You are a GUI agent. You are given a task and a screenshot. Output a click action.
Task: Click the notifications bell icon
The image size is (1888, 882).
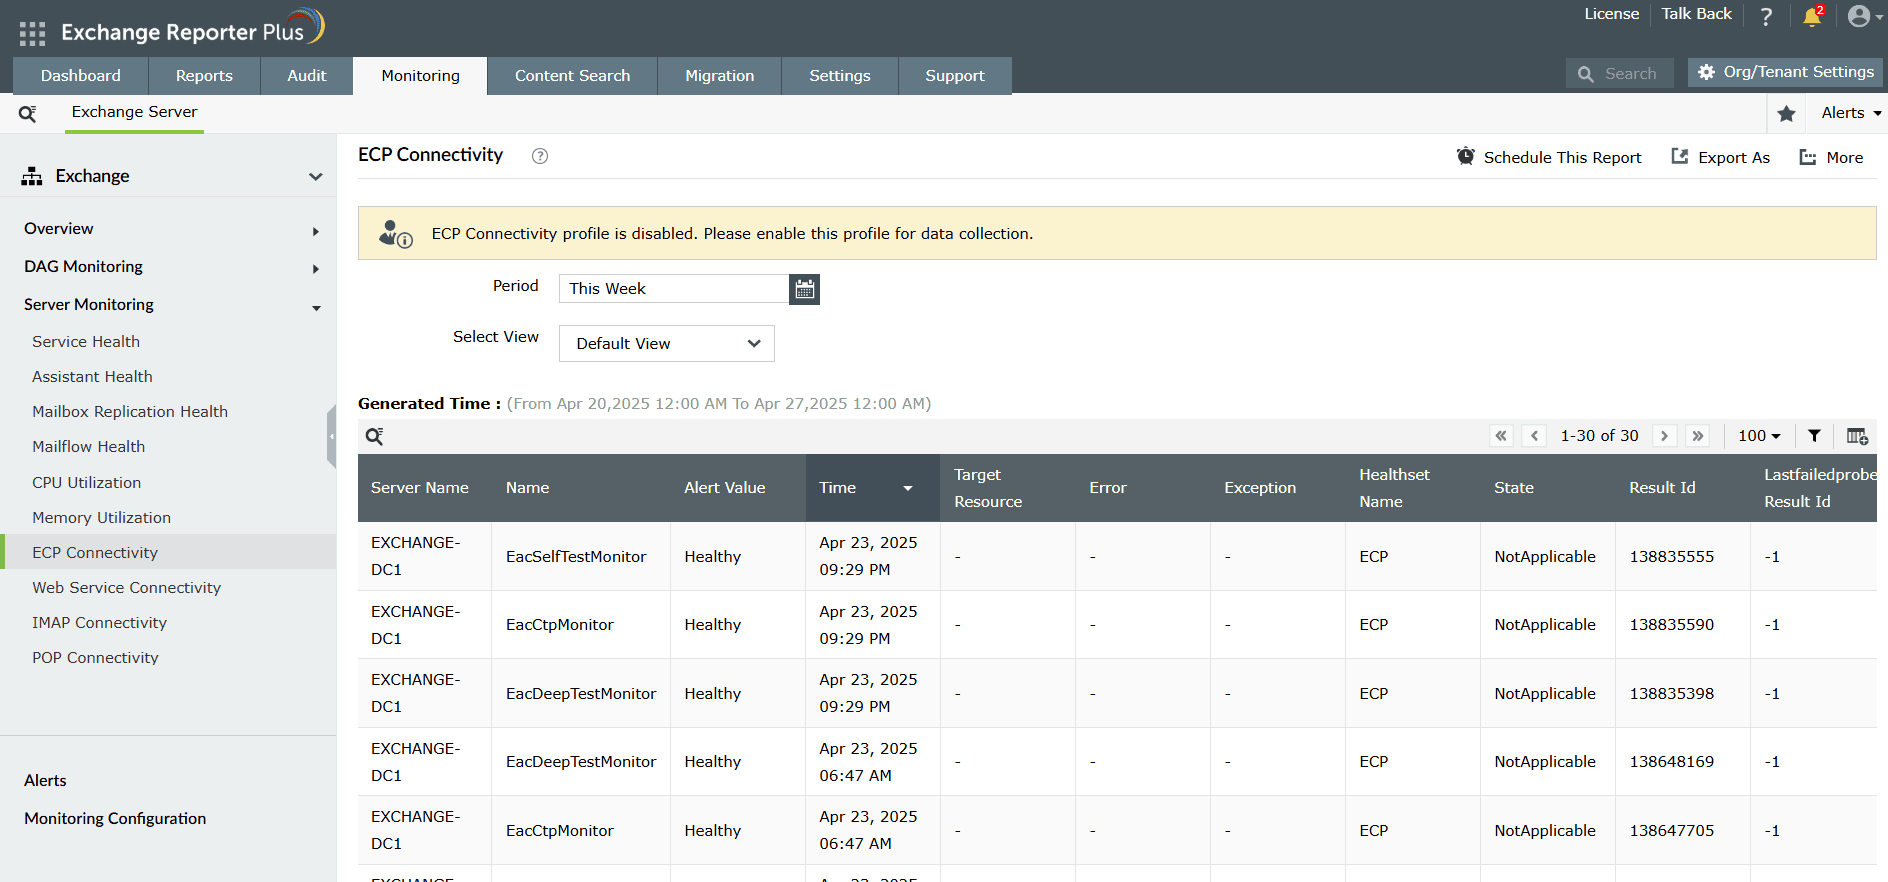(x=1811, y=17)
